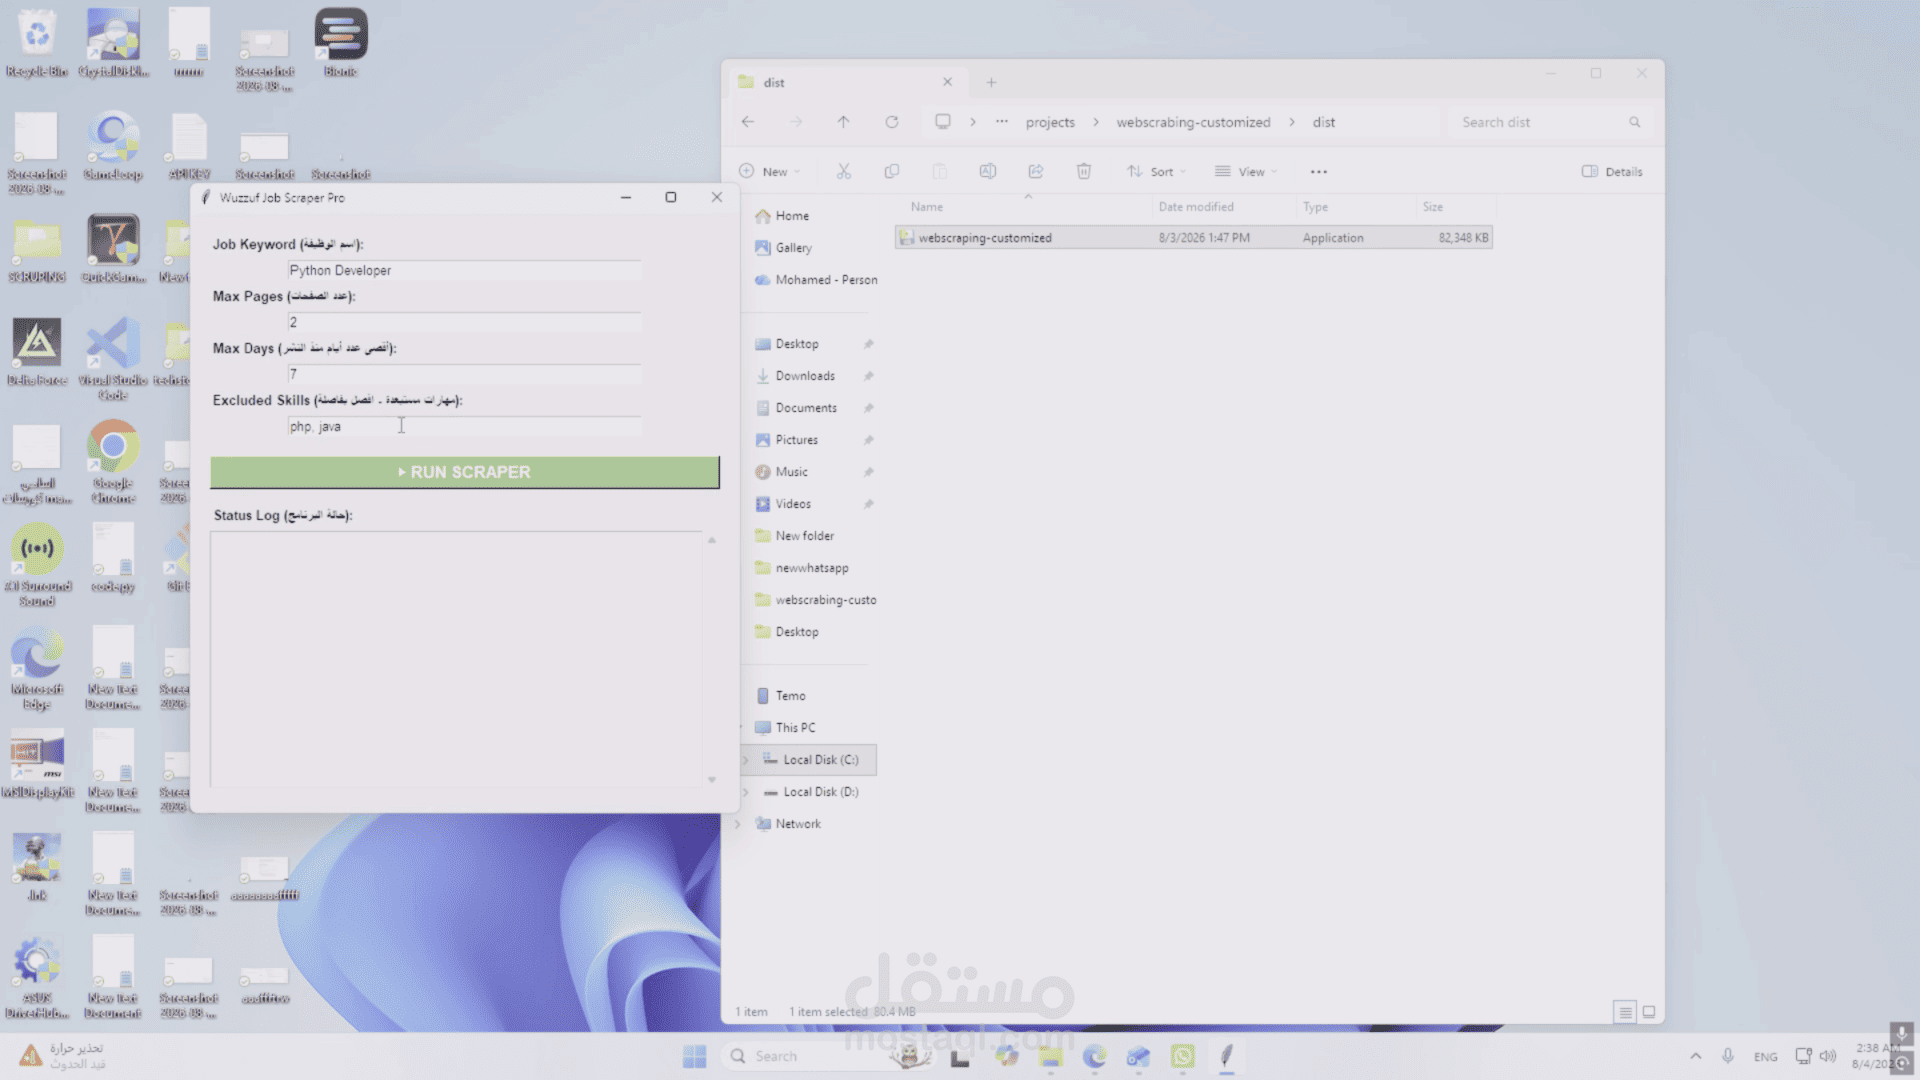Image resolution: width=1920 pixels, height=1080 pixels.
Task: Click the Copy icon in Explorer toolbar
Action: [892, 172]
